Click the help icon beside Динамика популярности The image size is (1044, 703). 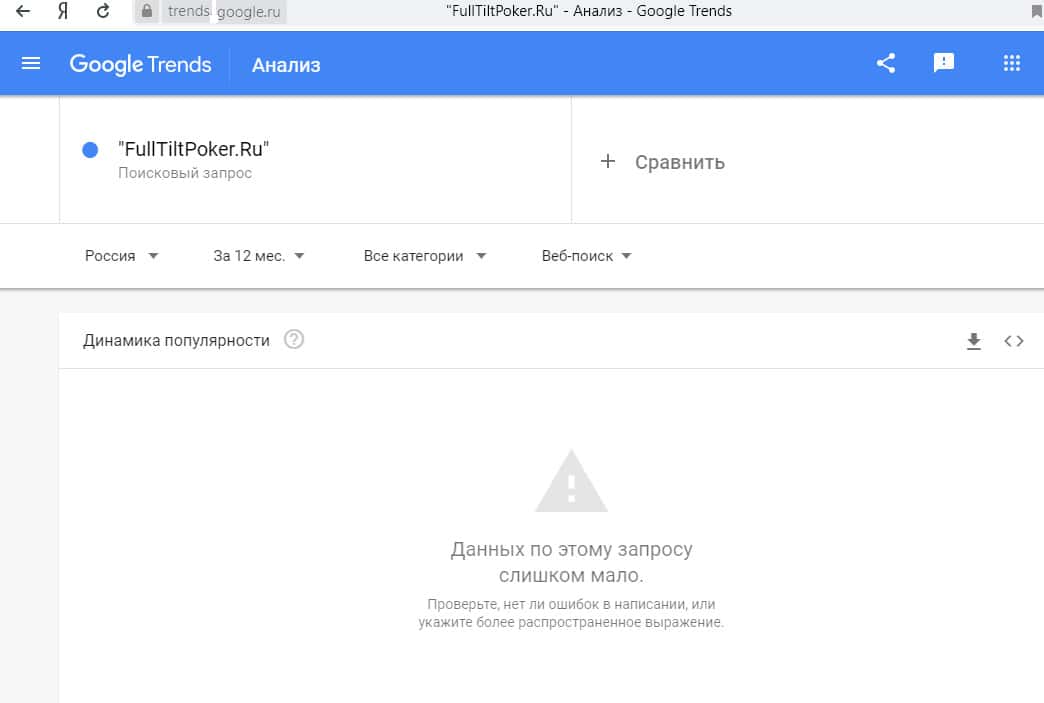pyautogui.click(x=294, y=340)
